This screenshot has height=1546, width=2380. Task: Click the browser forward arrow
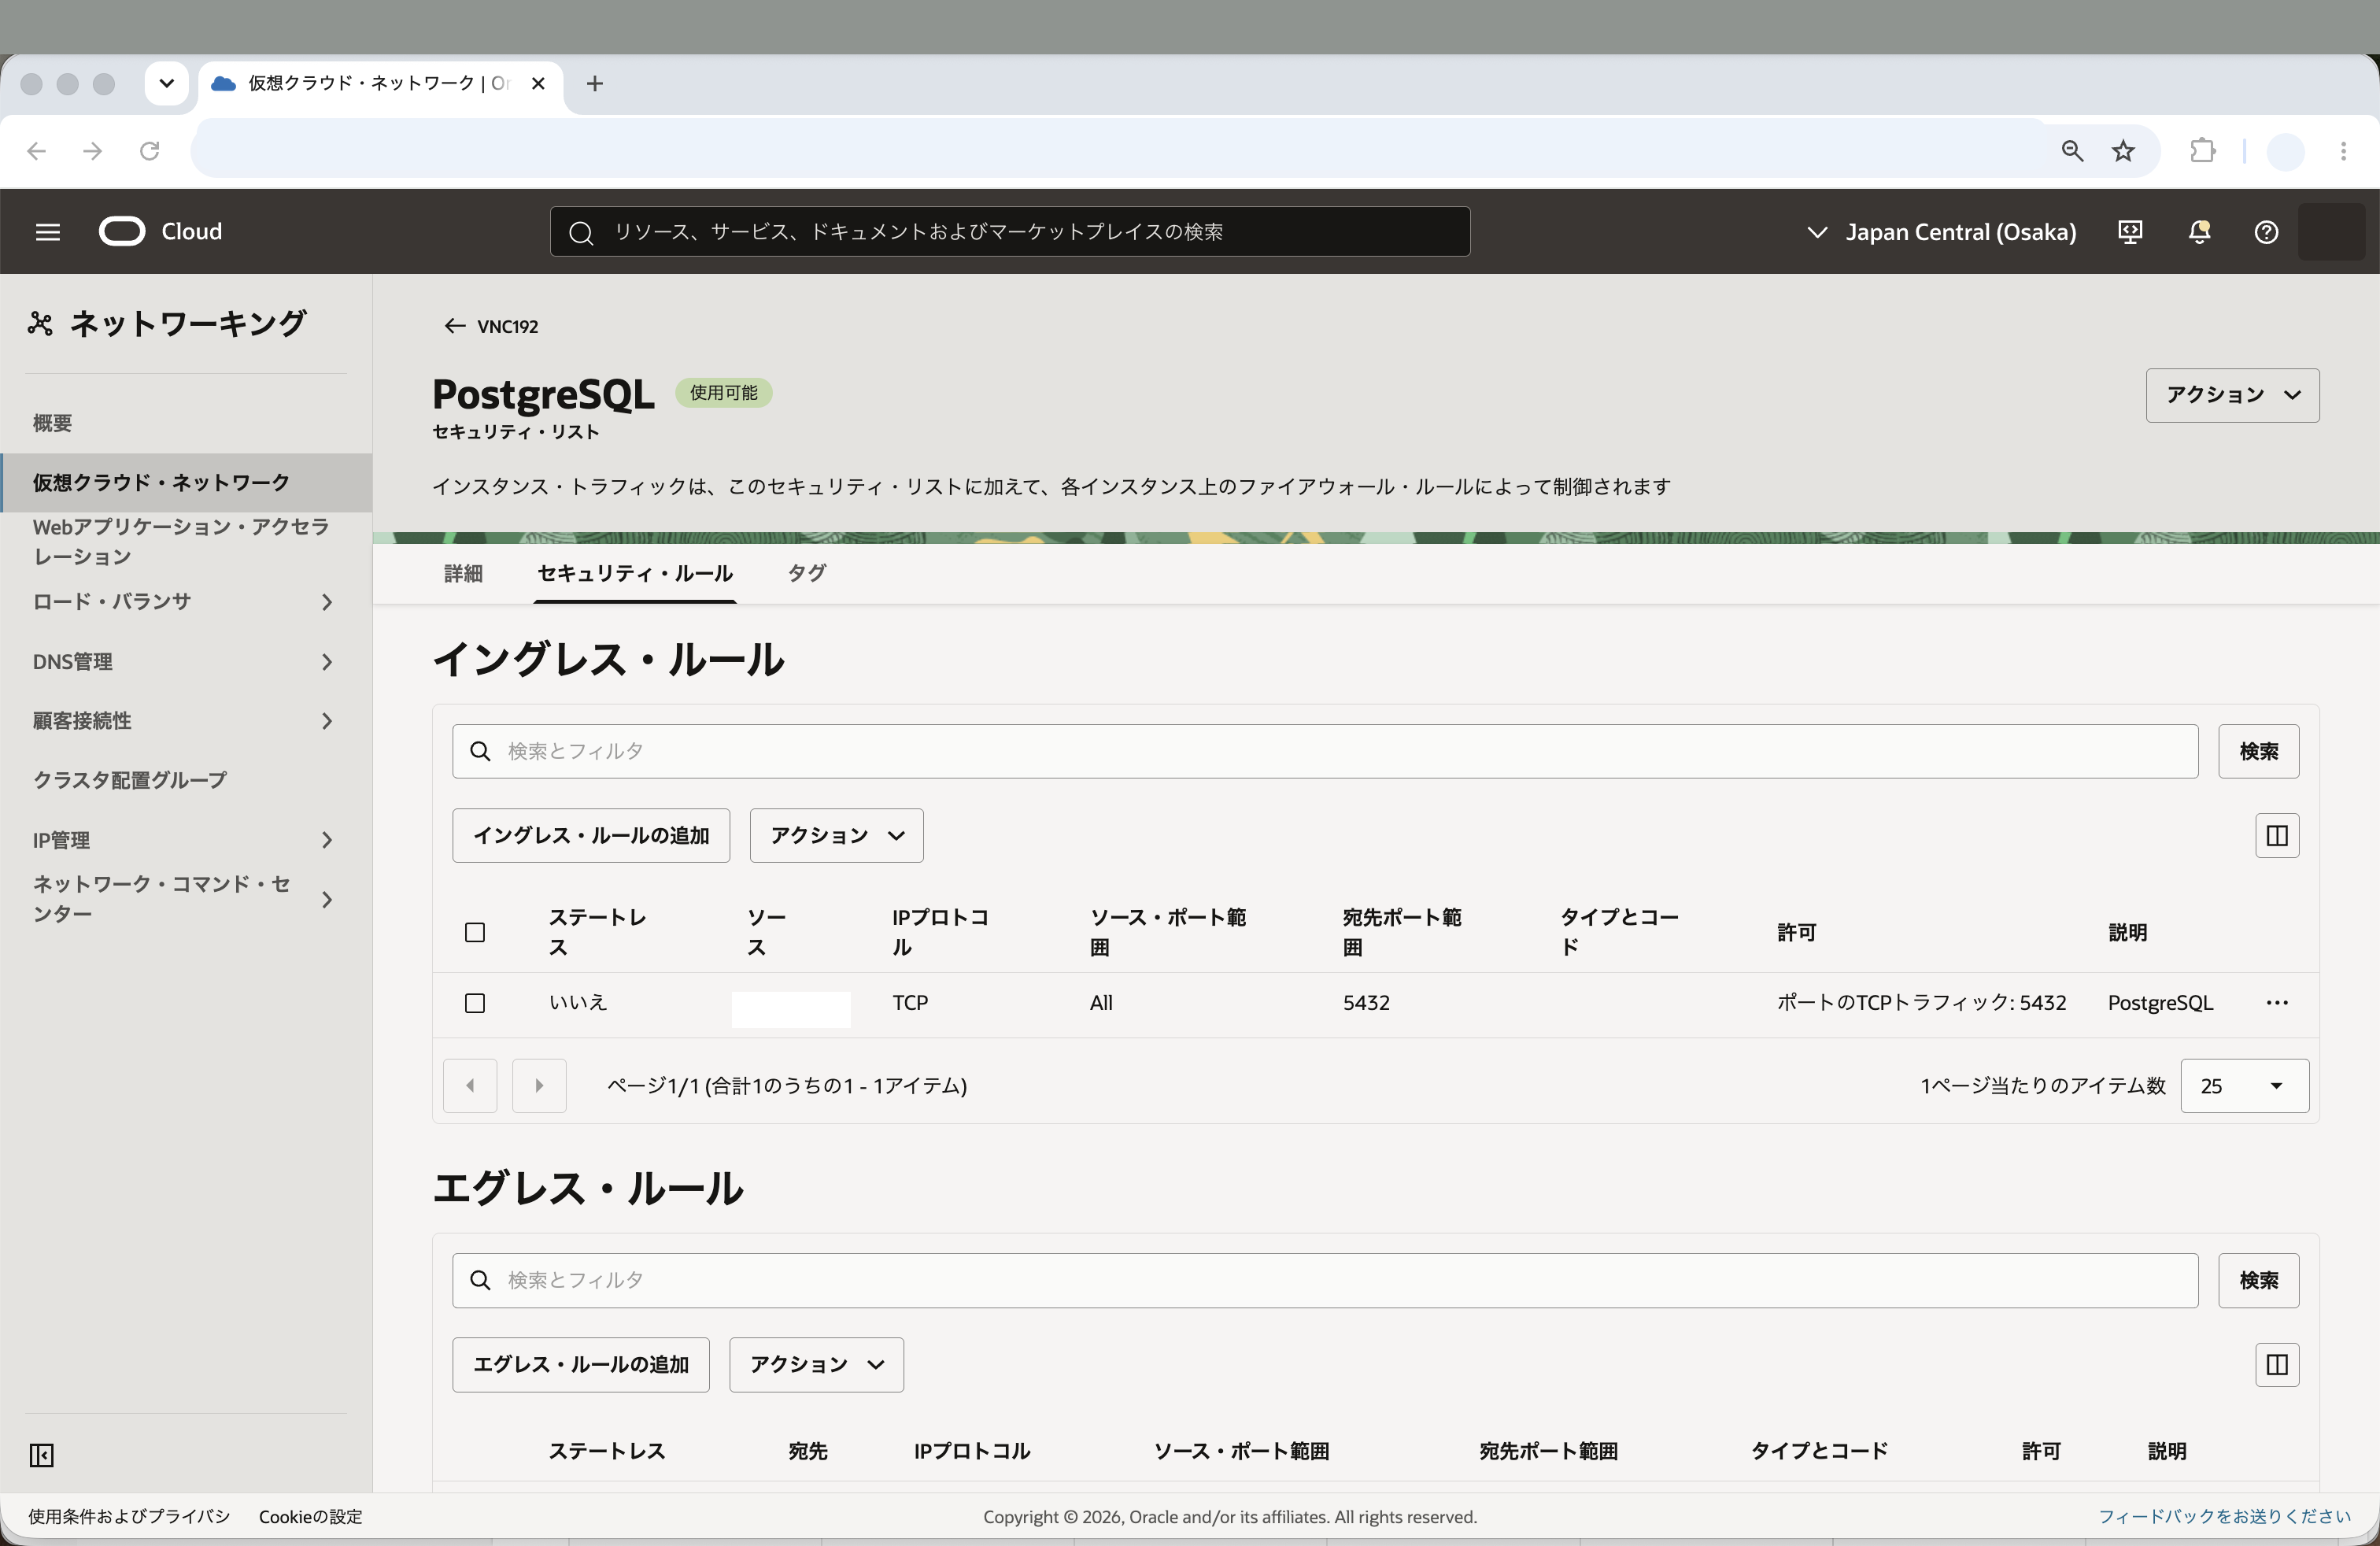pos(93,151)
